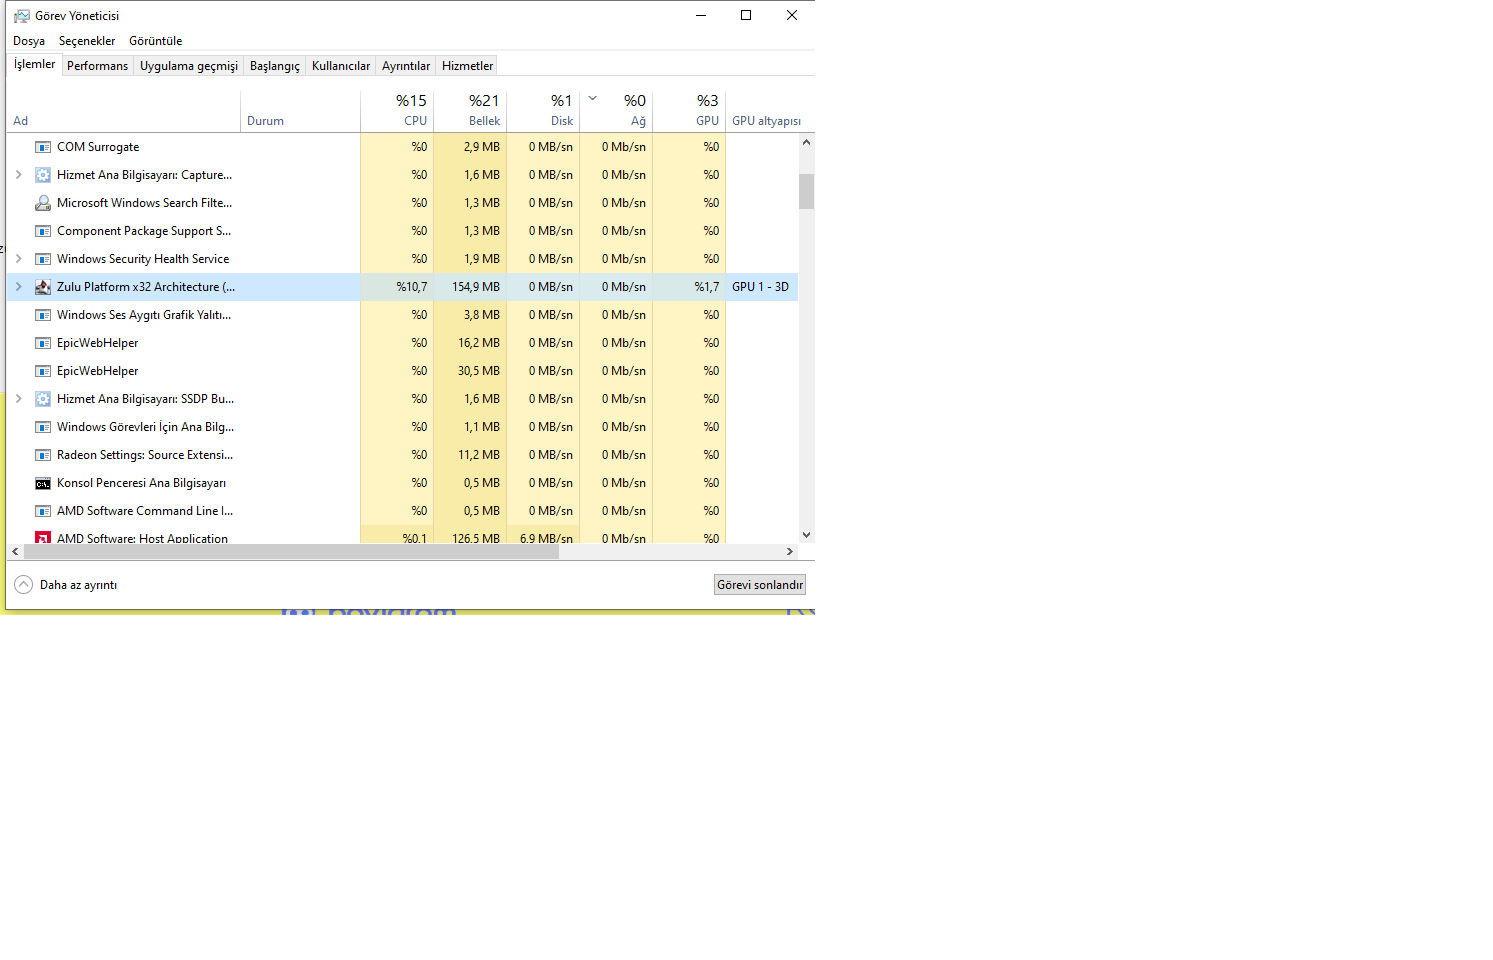Viewport: 1493px width, 960px height.
Task: Click the COM Surrogate process icon
Action: click(43, 147)
